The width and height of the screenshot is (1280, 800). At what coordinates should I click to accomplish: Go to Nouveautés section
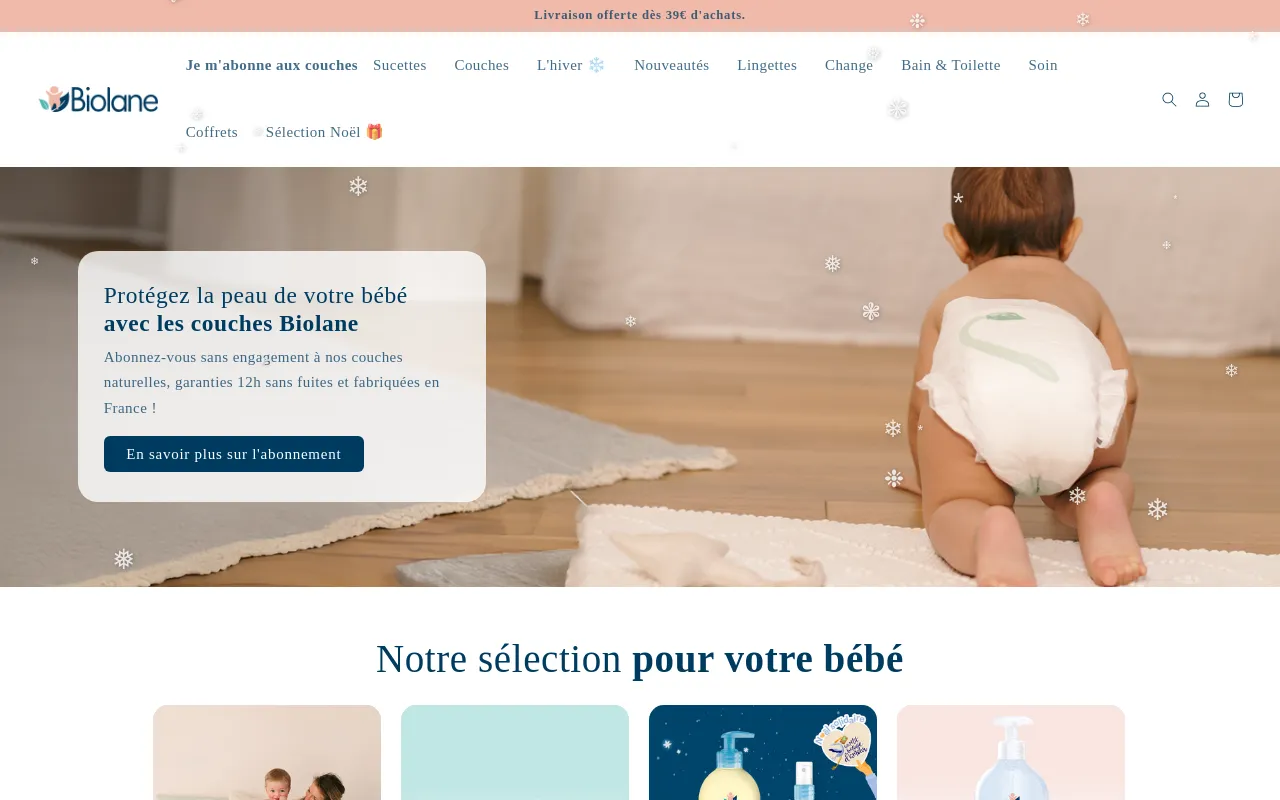[672, 65]
